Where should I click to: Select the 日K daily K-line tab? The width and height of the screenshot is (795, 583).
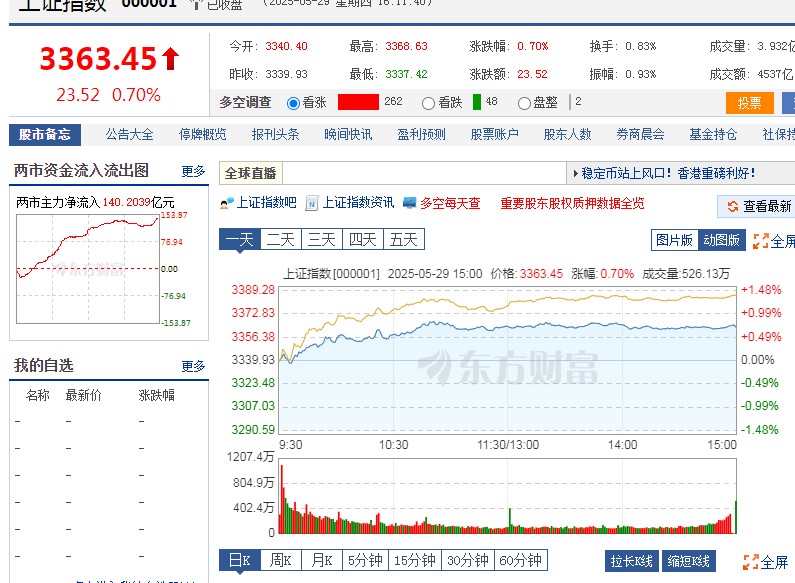(x=240, y=561)
